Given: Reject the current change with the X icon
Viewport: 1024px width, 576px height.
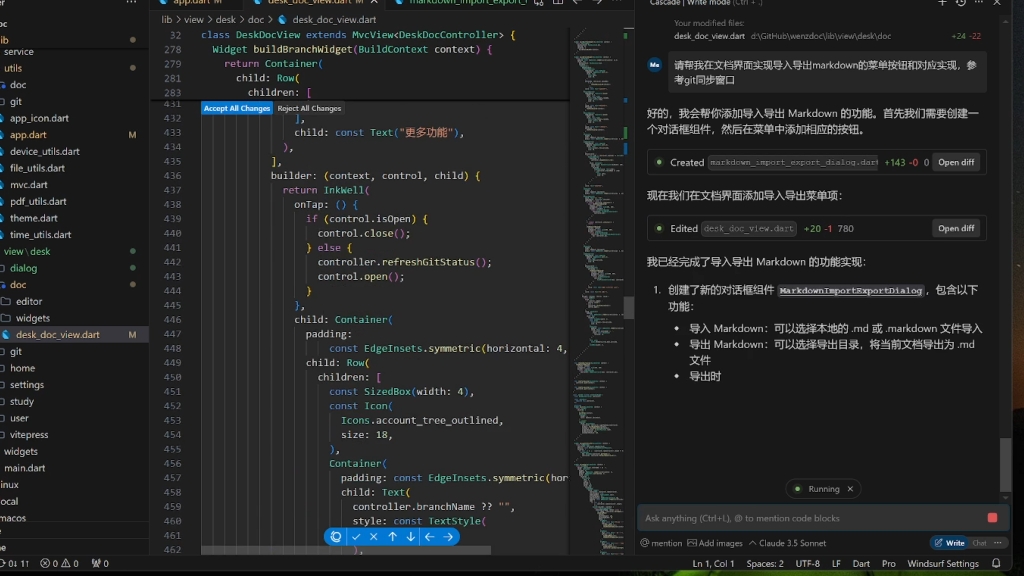Looking at the screenshot, I should click(374, 537).
